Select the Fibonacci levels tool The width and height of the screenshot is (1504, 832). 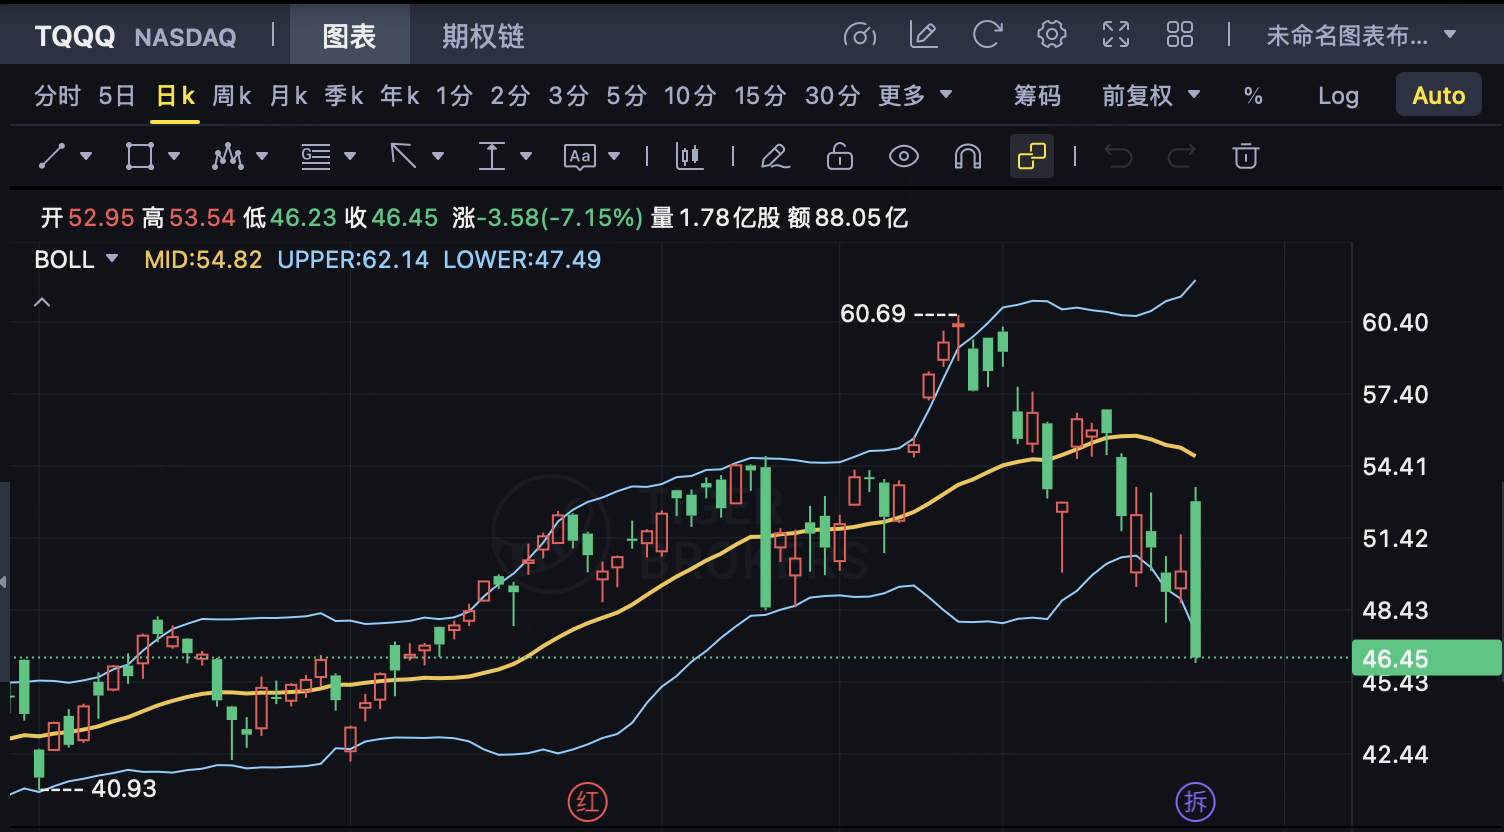[x=316, y=156]
